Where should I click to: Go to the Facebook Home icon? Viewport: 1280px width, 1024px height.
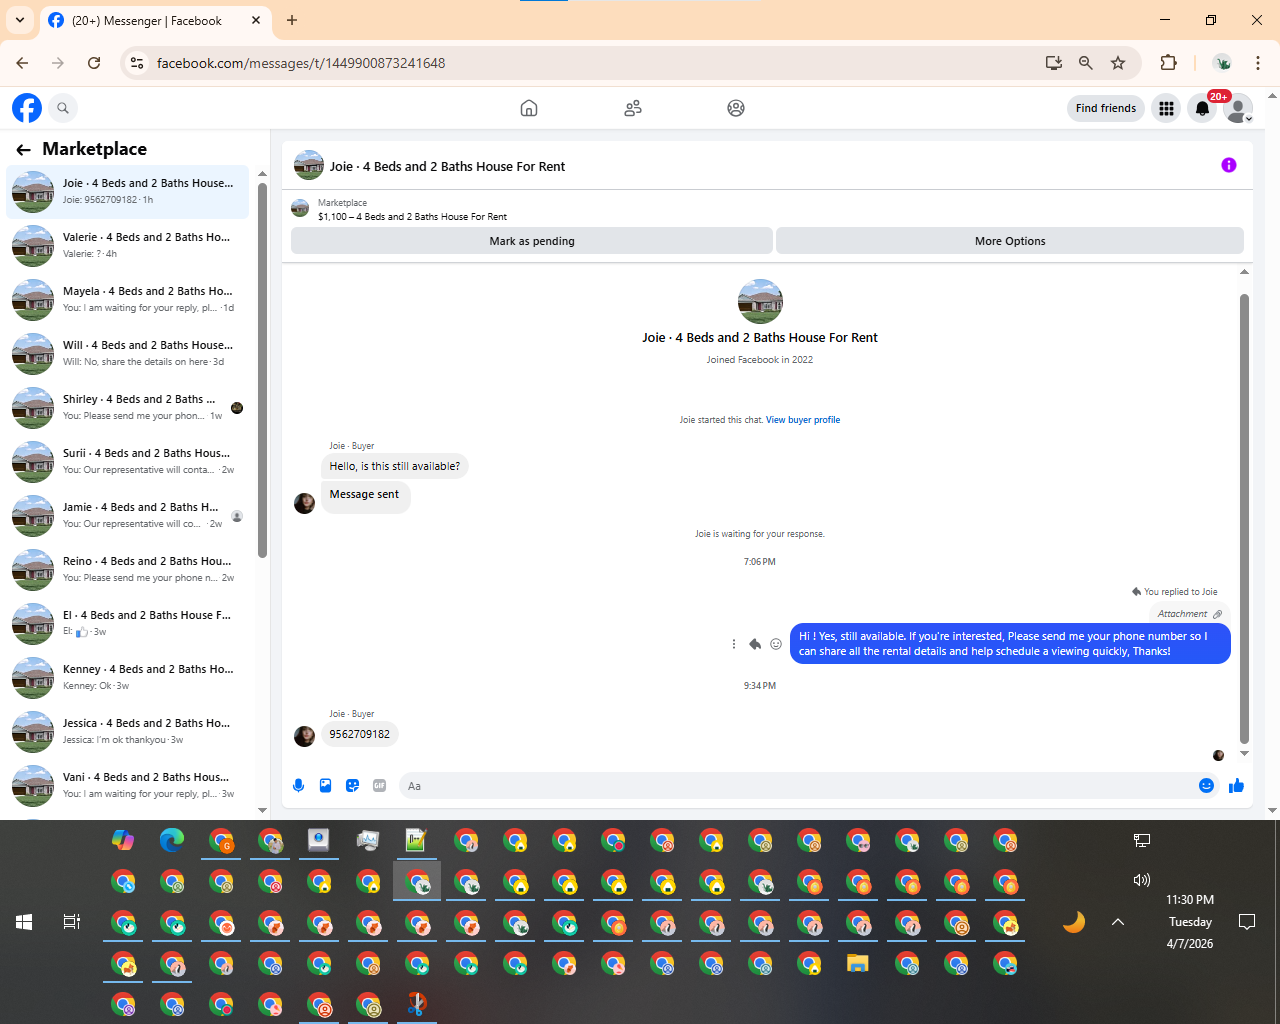pos(529,108)
